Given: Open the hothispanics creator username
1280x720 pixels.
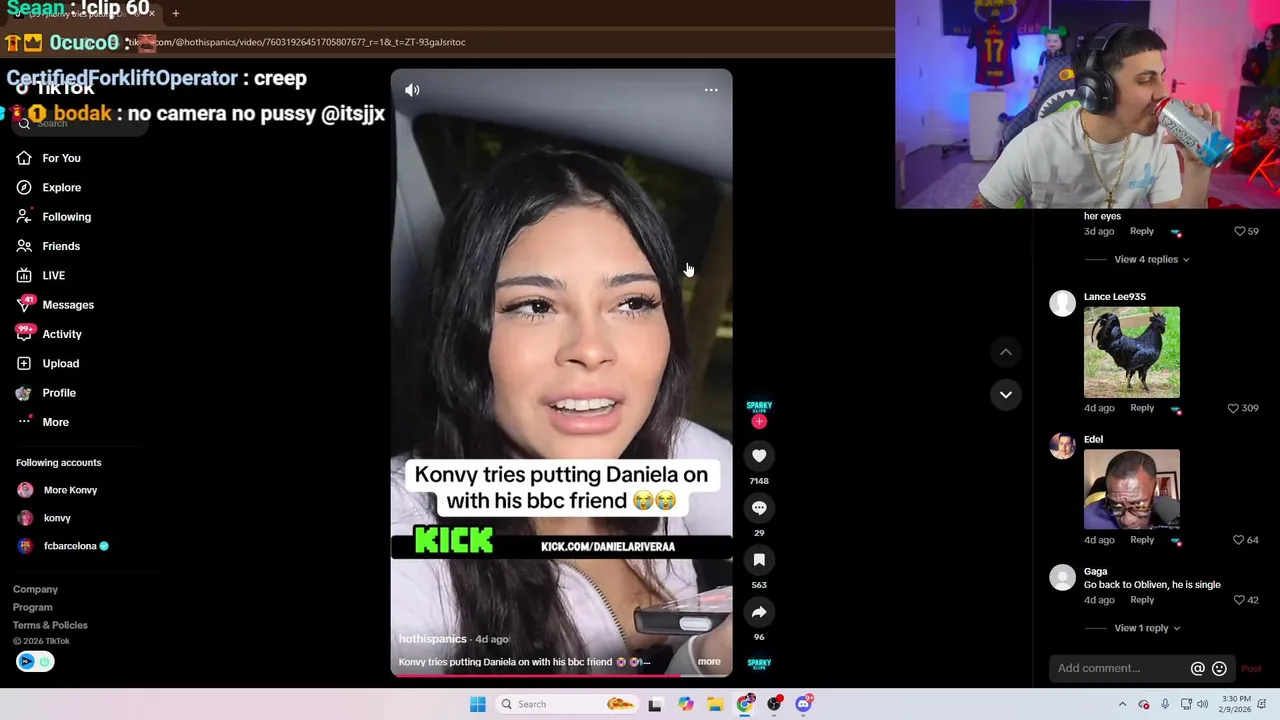Looking at the screenshot, I should (x=432, y=639).
